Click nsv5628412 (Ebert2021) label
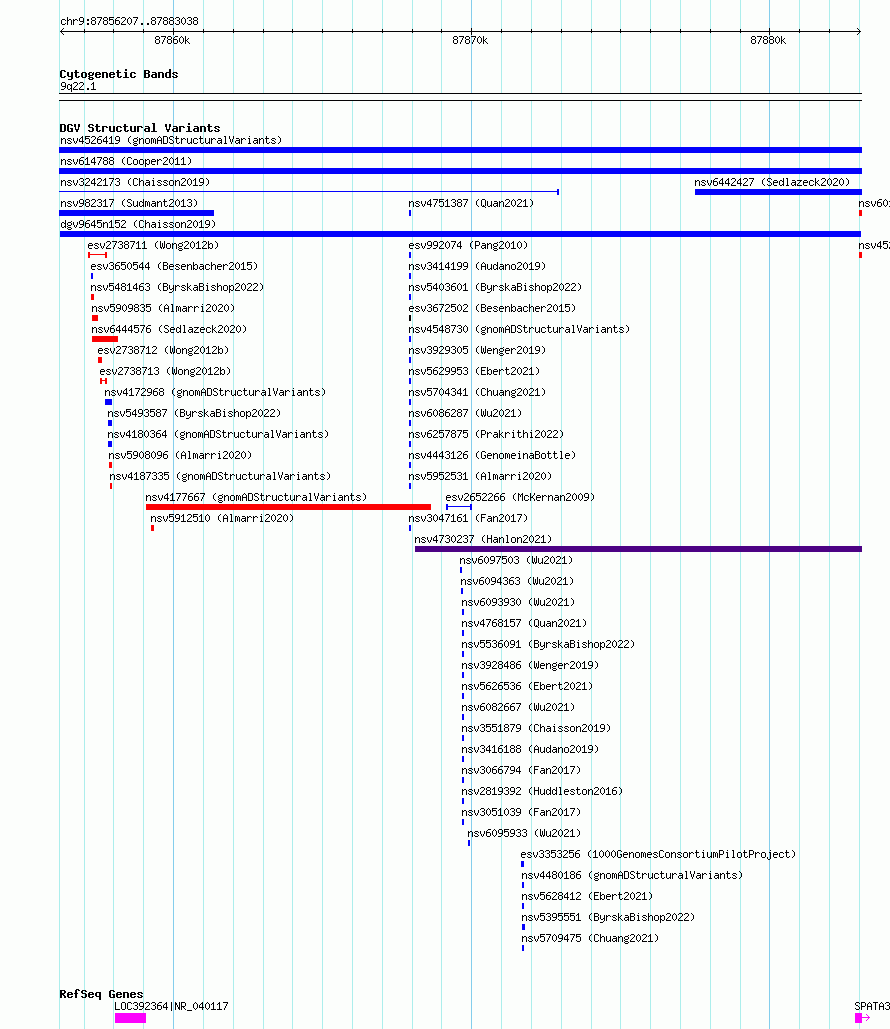Screen dimensions: 890x1029 (x=587, y=896)
